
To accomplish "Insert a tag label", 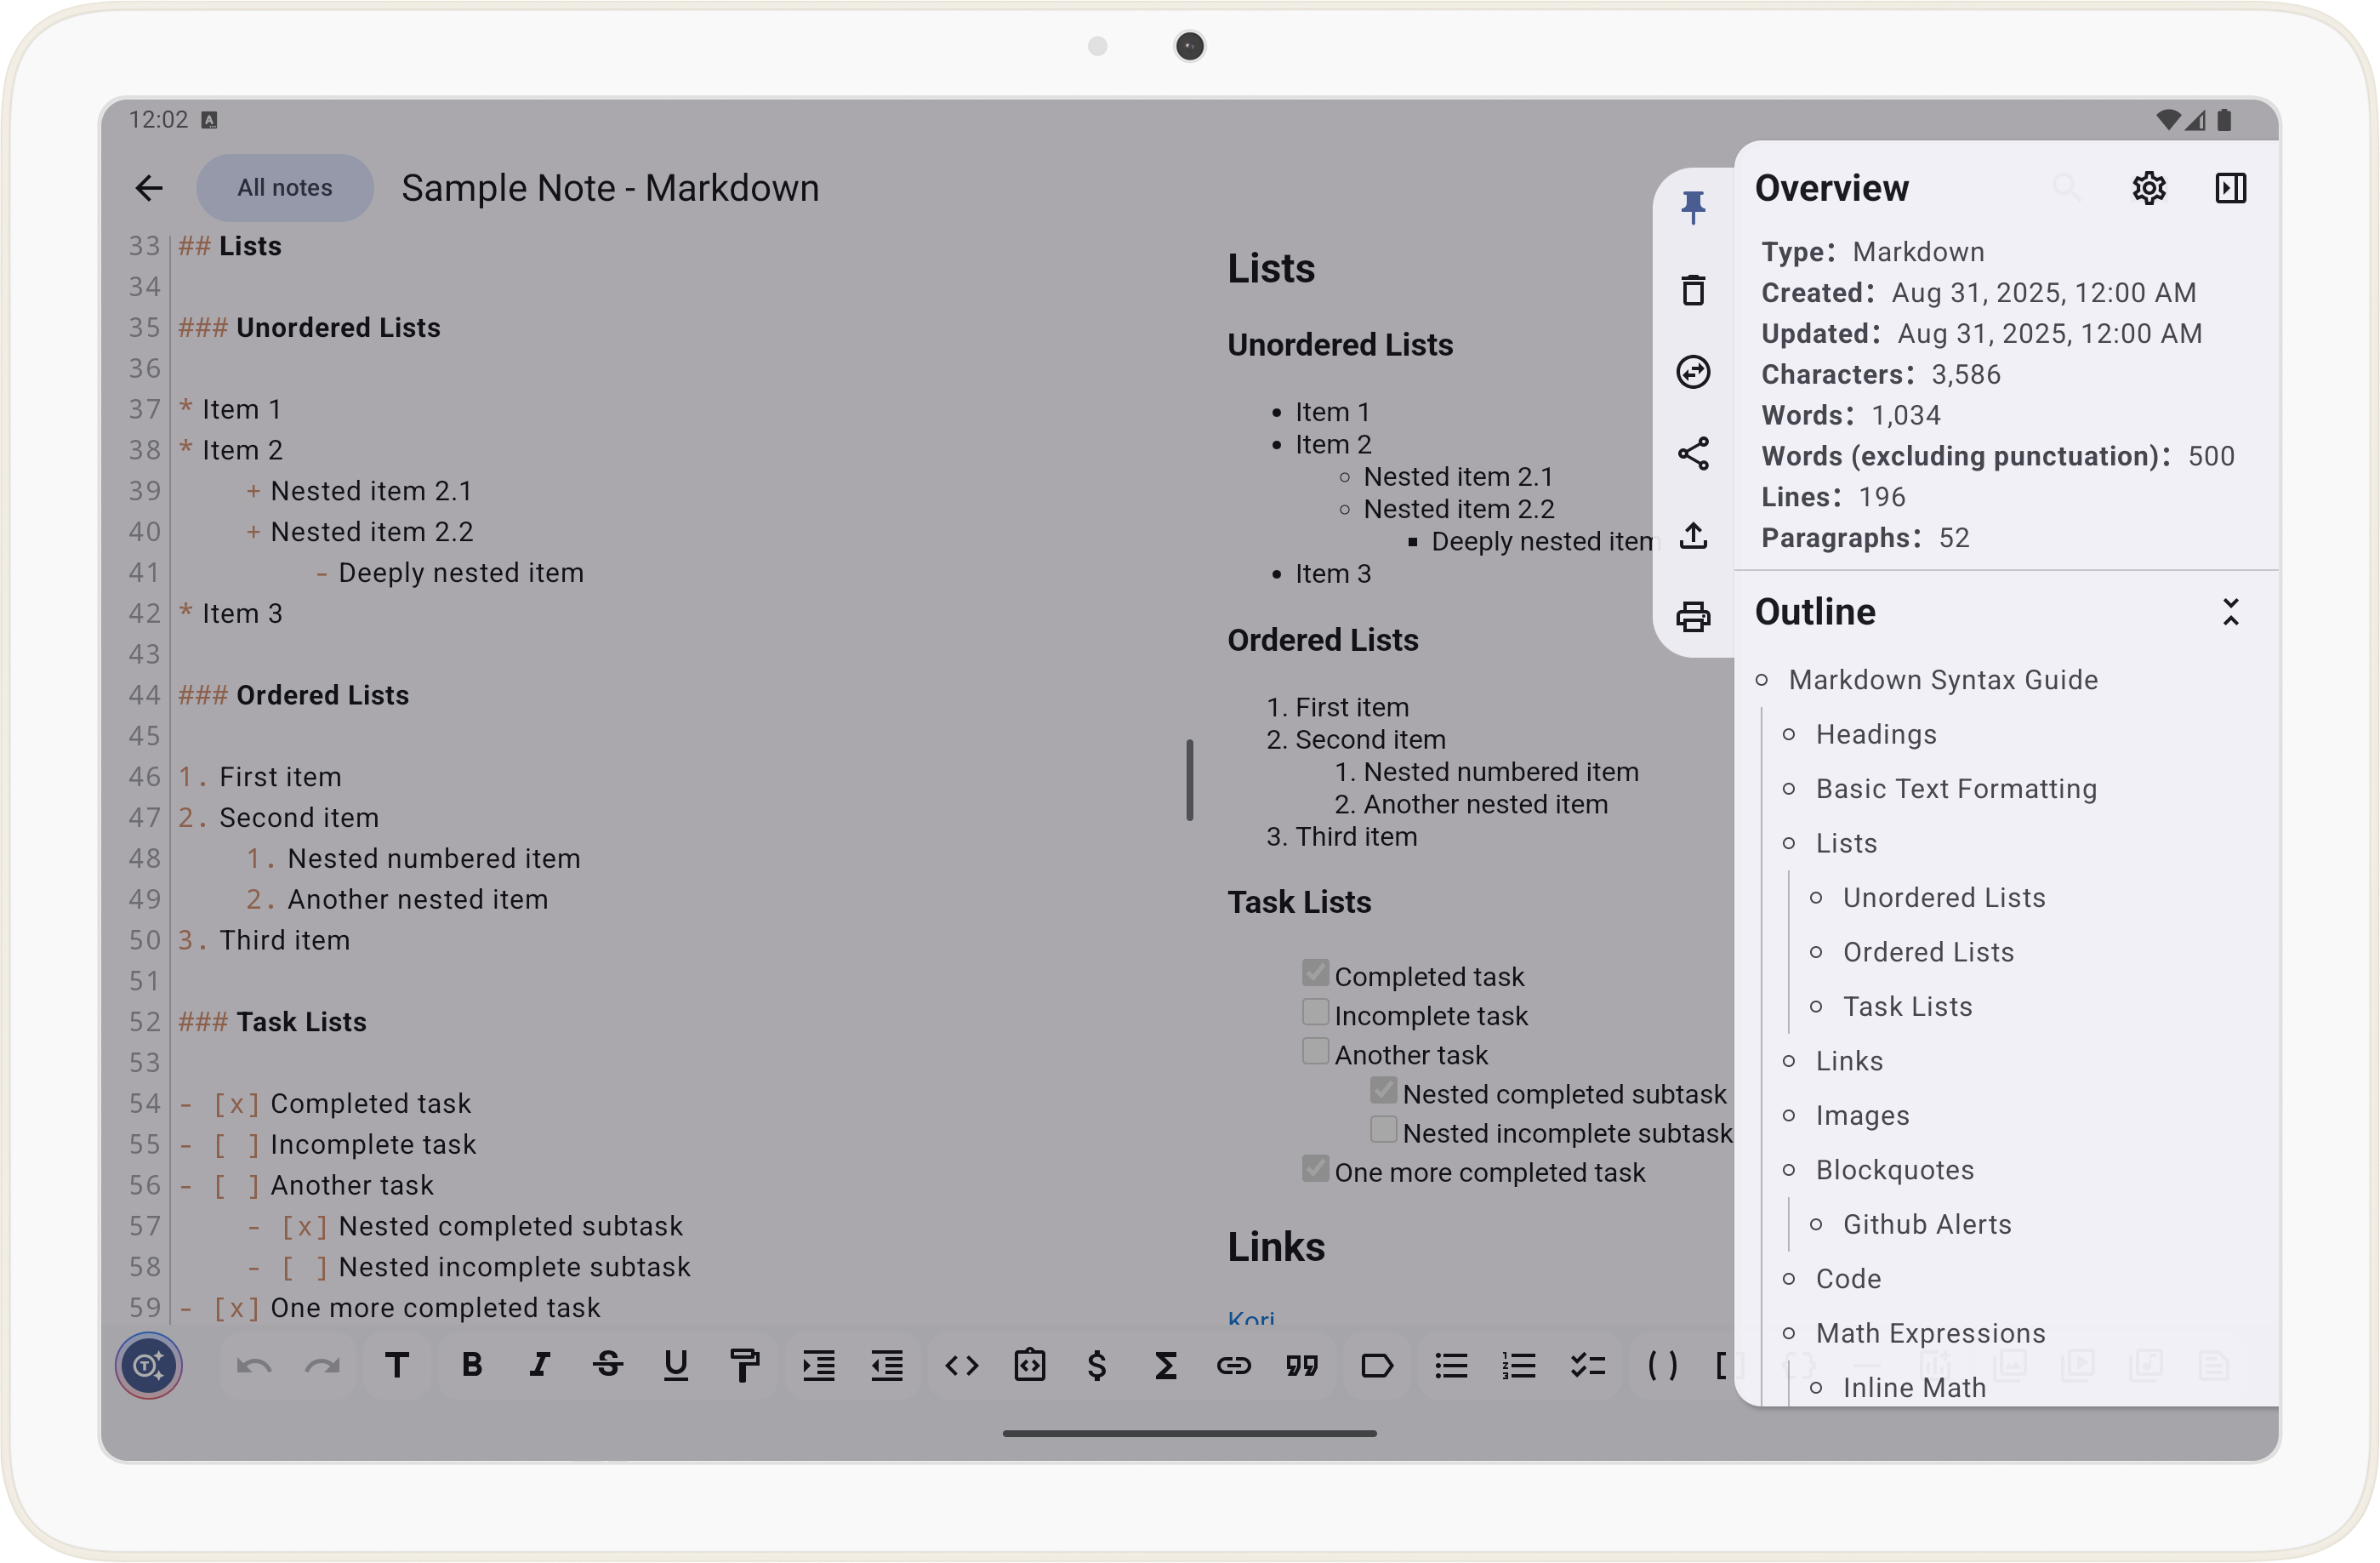I will (1377, 1365).
